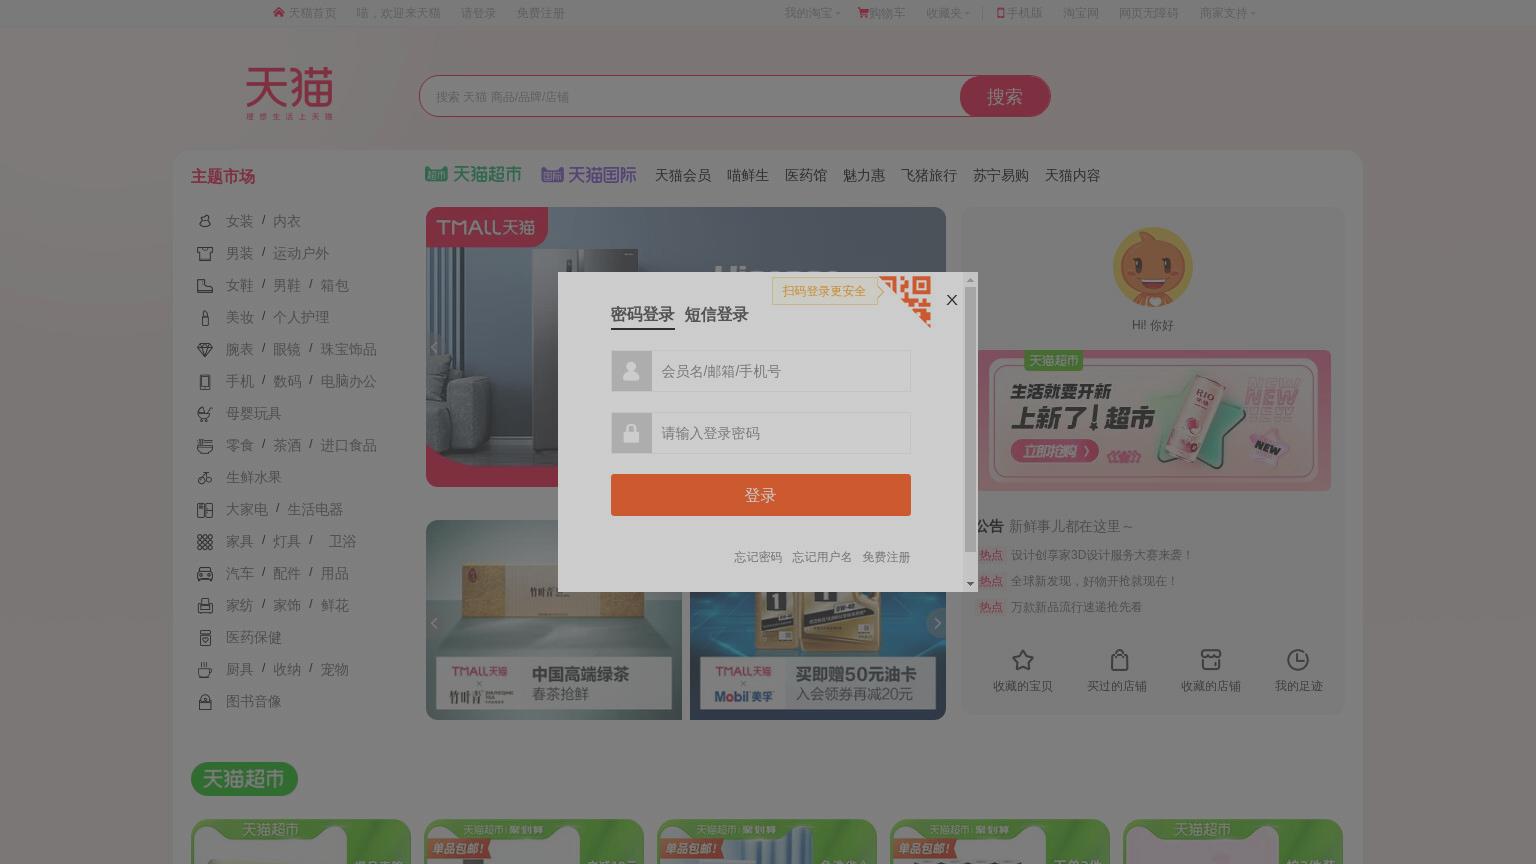
Task: Open the 忘记密码 link
Action: tap(758, 557)
